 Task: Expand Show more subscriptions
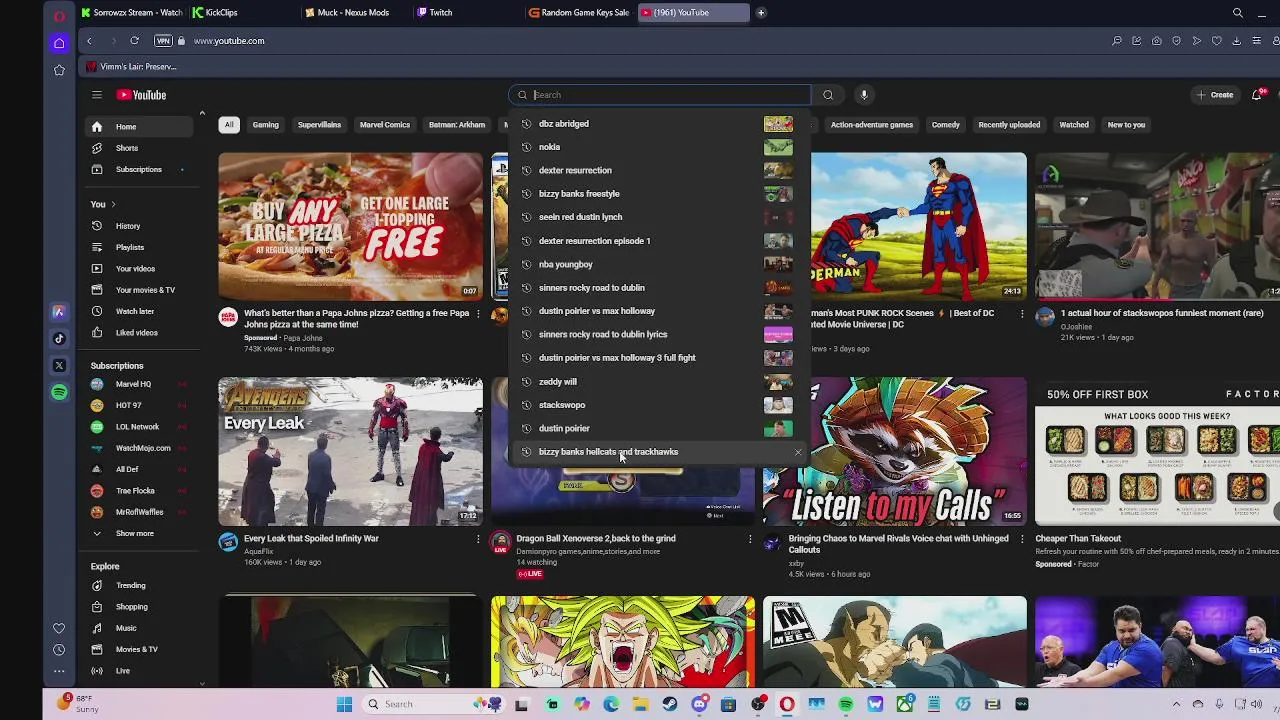(x=139, y=533)
